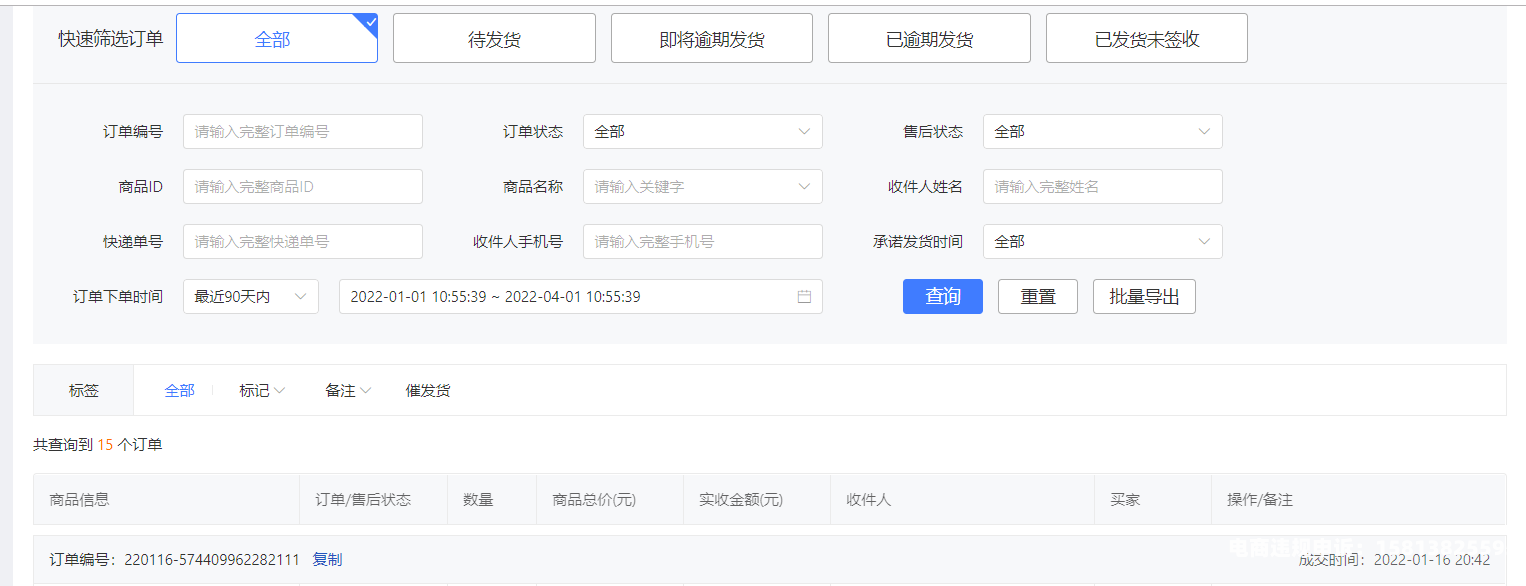Image resolution: width=1526 pixels, height=586 pixels.
Task: Focus the 订单编号 input field
Action: (302, 132)
